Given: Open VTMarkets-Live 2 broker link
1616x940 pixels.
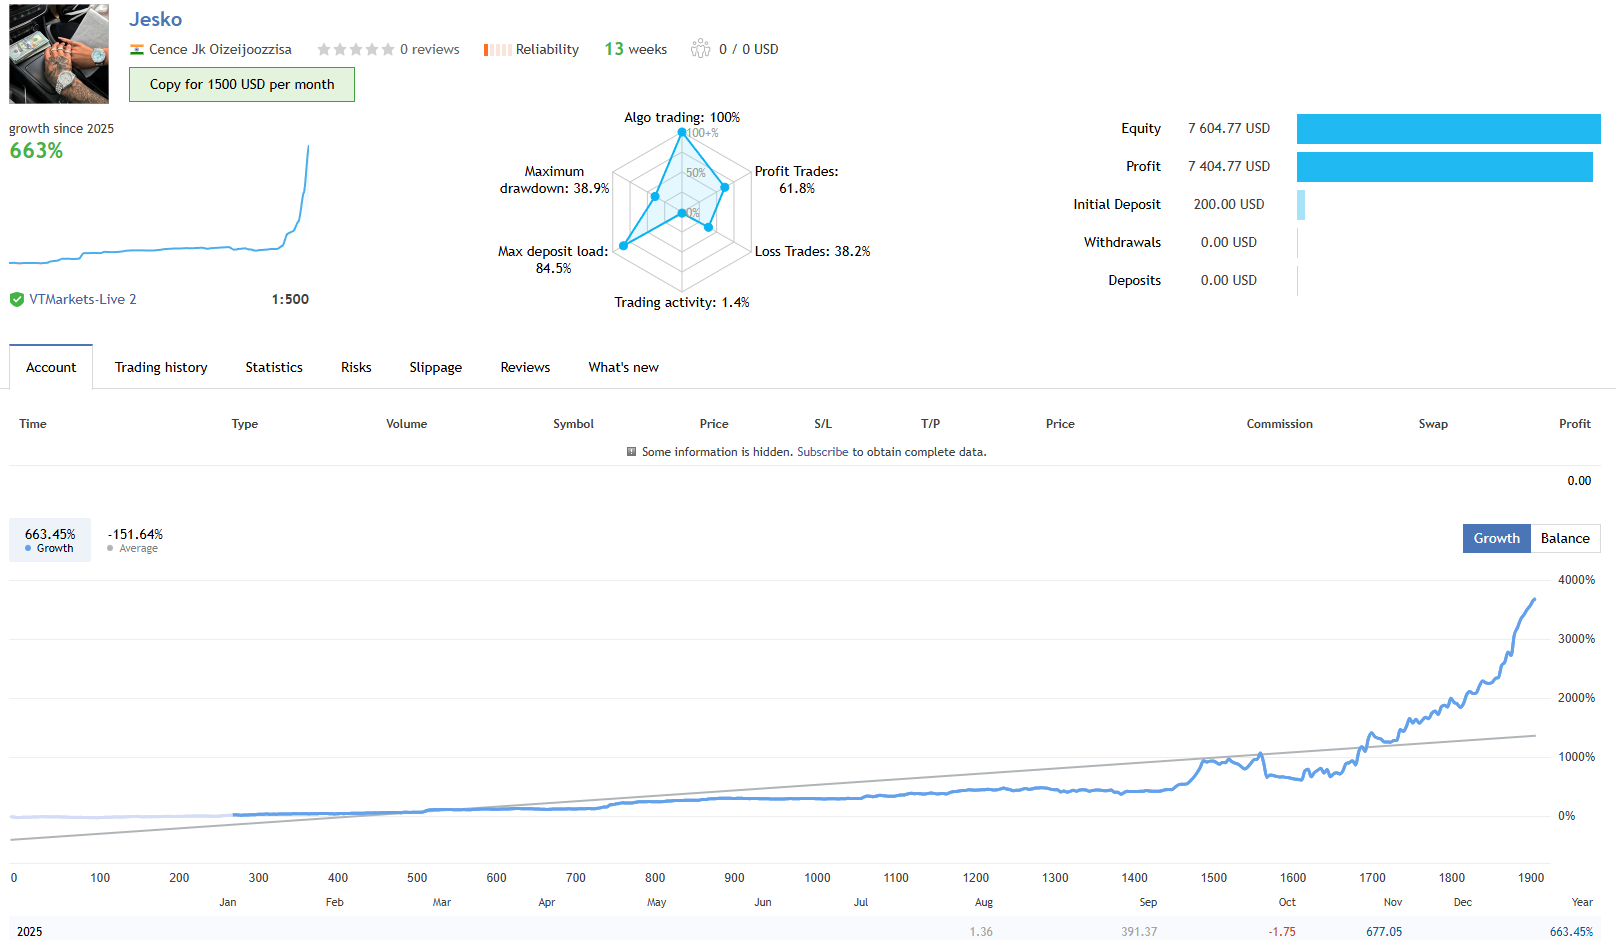Looking at the screenshot, I should pos(83,299).
